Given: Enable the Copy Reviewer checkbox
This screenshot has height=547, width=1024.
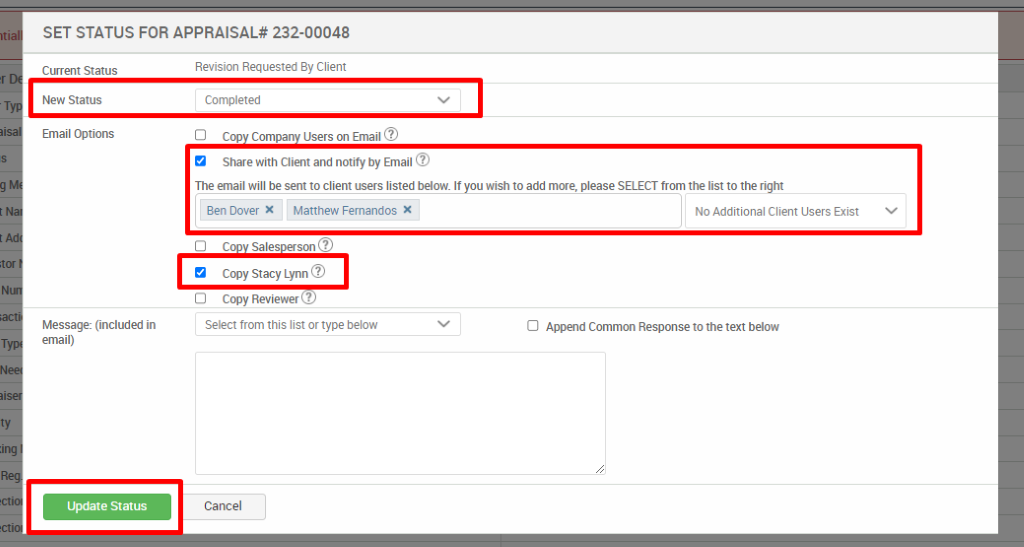Looking at the screenshot, I should (x=201, y=298).
